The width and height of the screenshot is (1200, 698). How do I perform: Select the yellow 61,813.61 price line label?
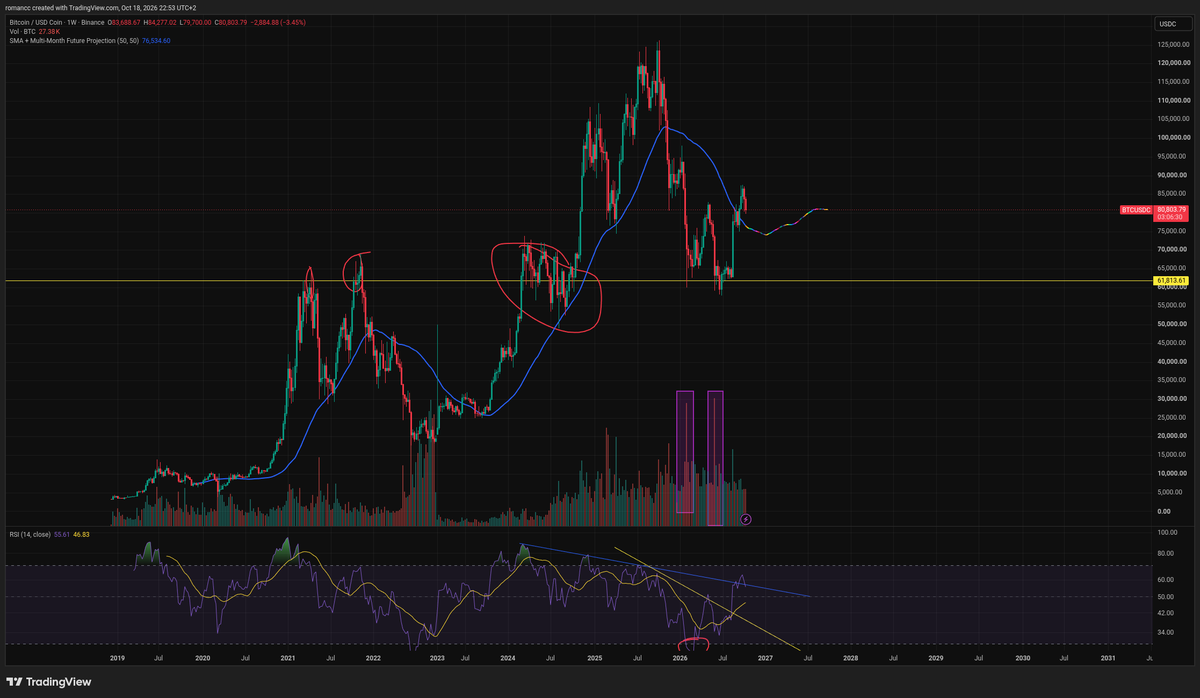(x=1169, y=281)
